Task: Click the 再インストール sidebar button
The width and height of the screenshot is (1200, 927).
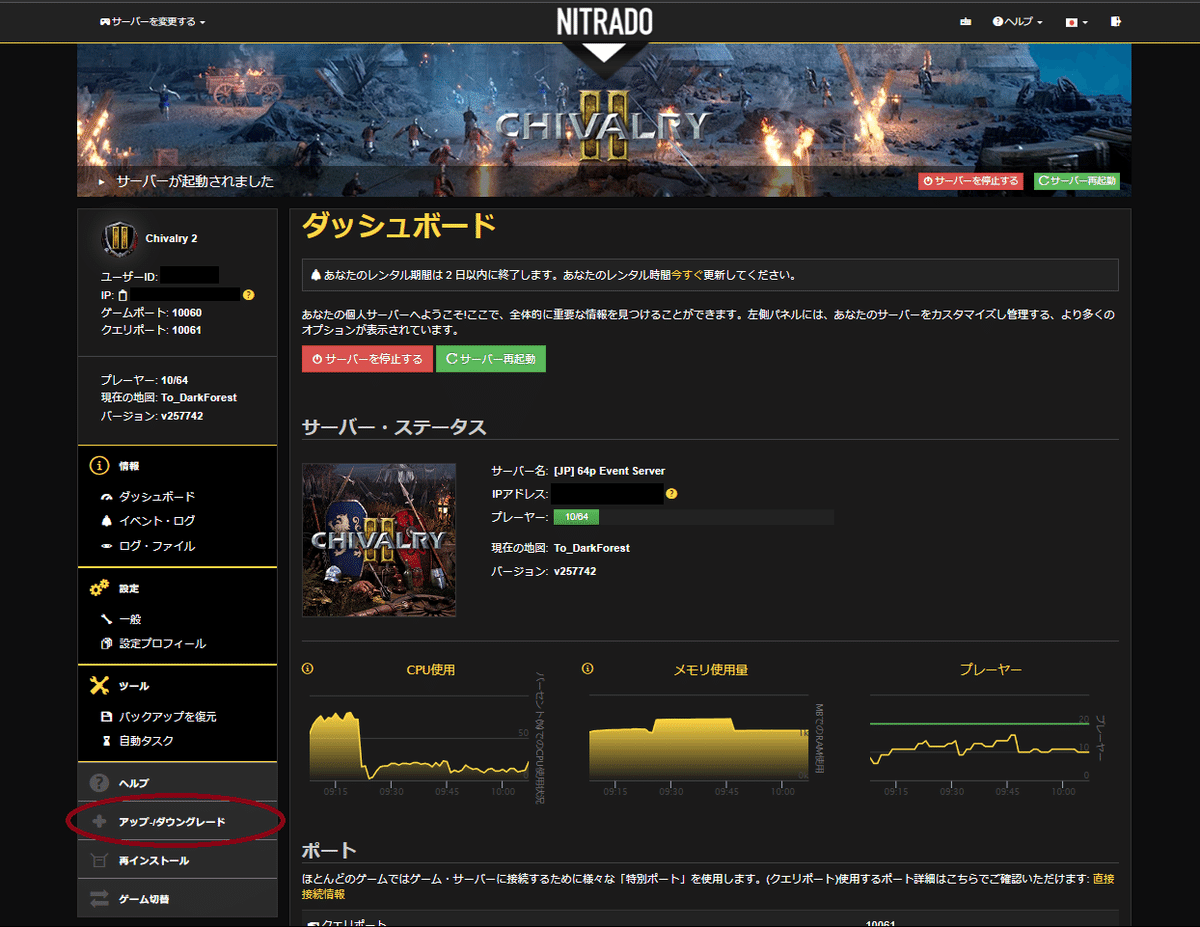Action: pyautogui.click(x=177, y=860)
